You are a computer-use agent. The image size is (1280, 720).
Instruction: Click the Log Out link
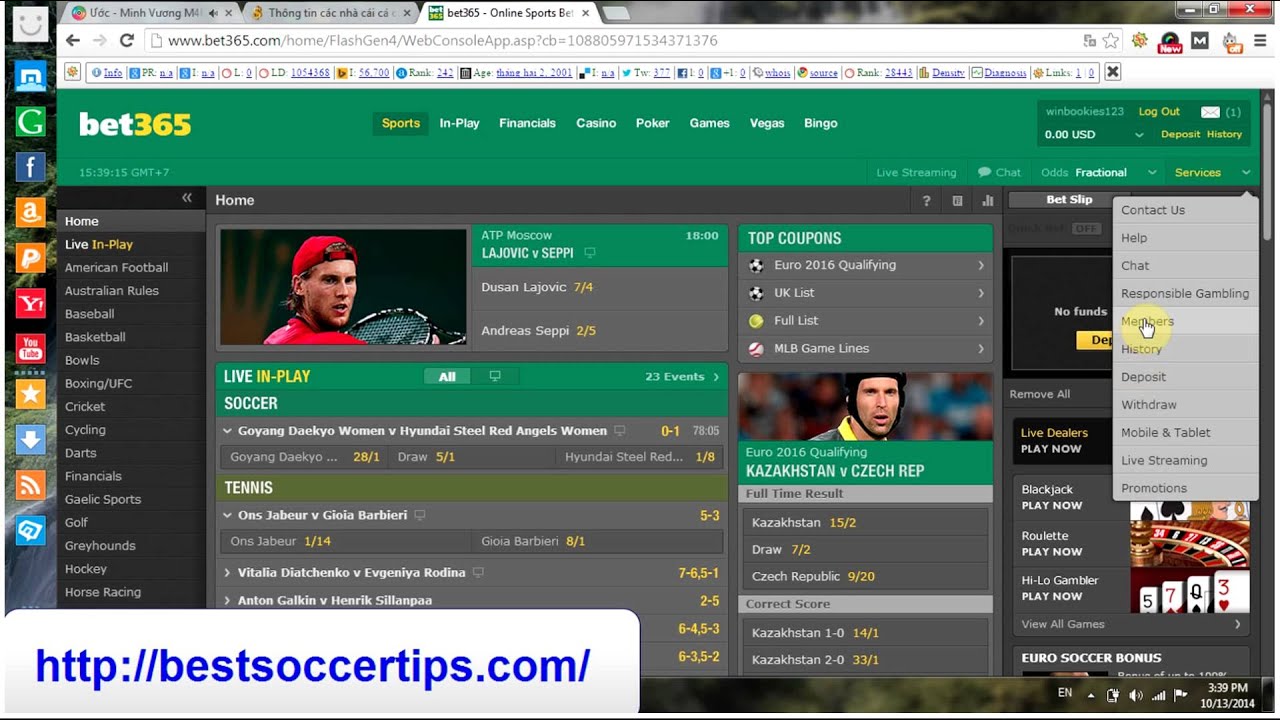[x=1159, y=112]
